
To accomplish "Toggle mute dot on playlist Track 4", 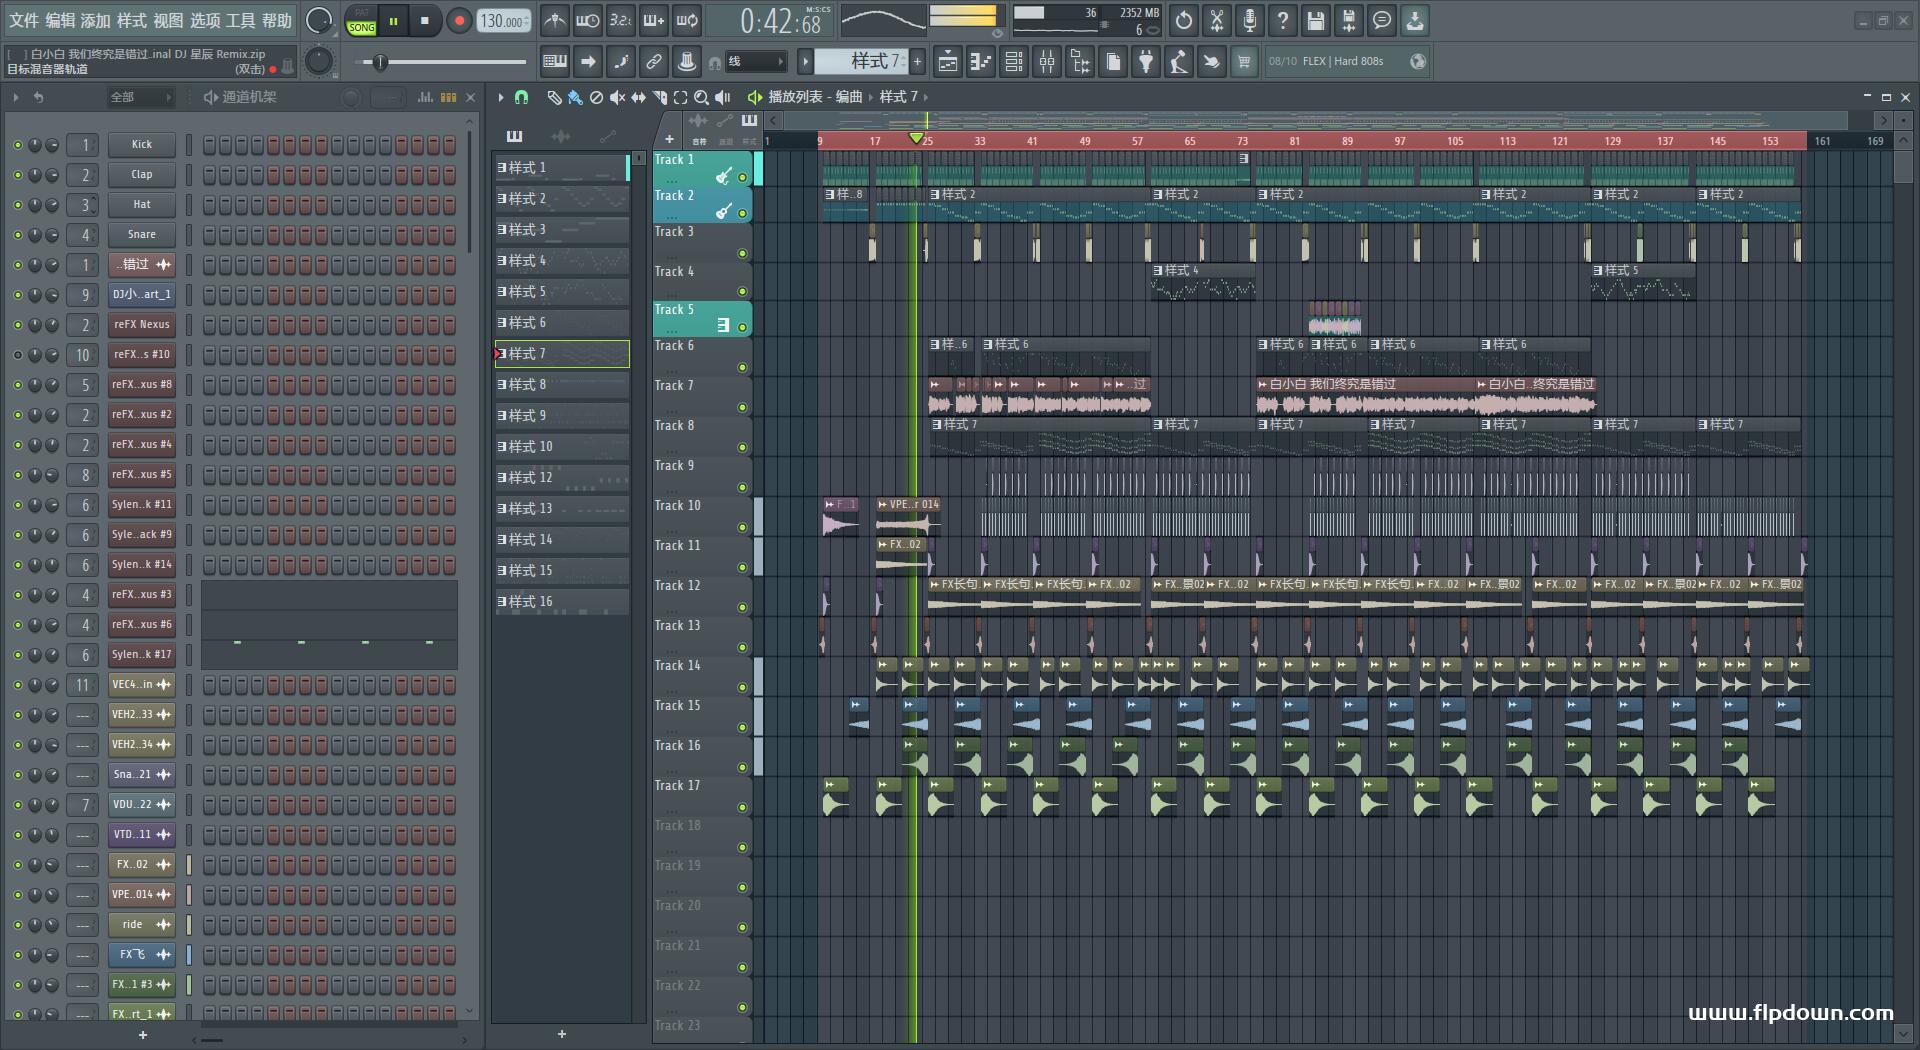I will tap(742, 291).
